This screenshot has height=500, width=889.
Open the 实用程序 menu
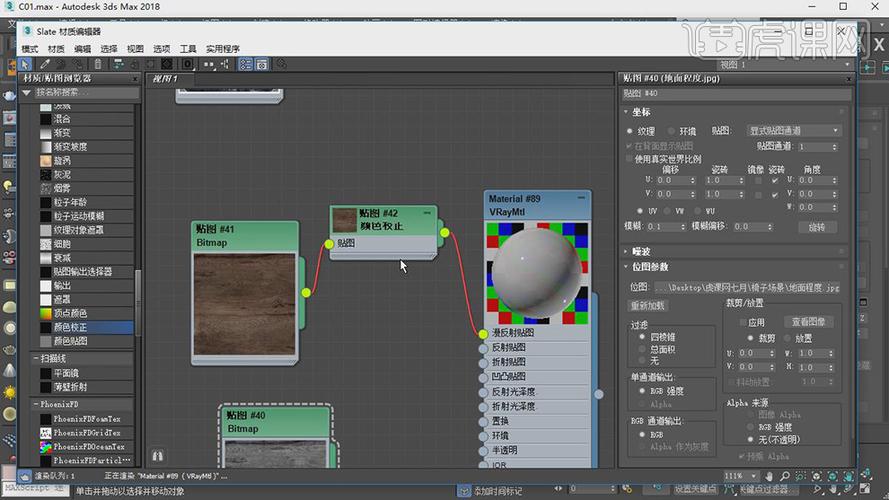pos(223,49)
